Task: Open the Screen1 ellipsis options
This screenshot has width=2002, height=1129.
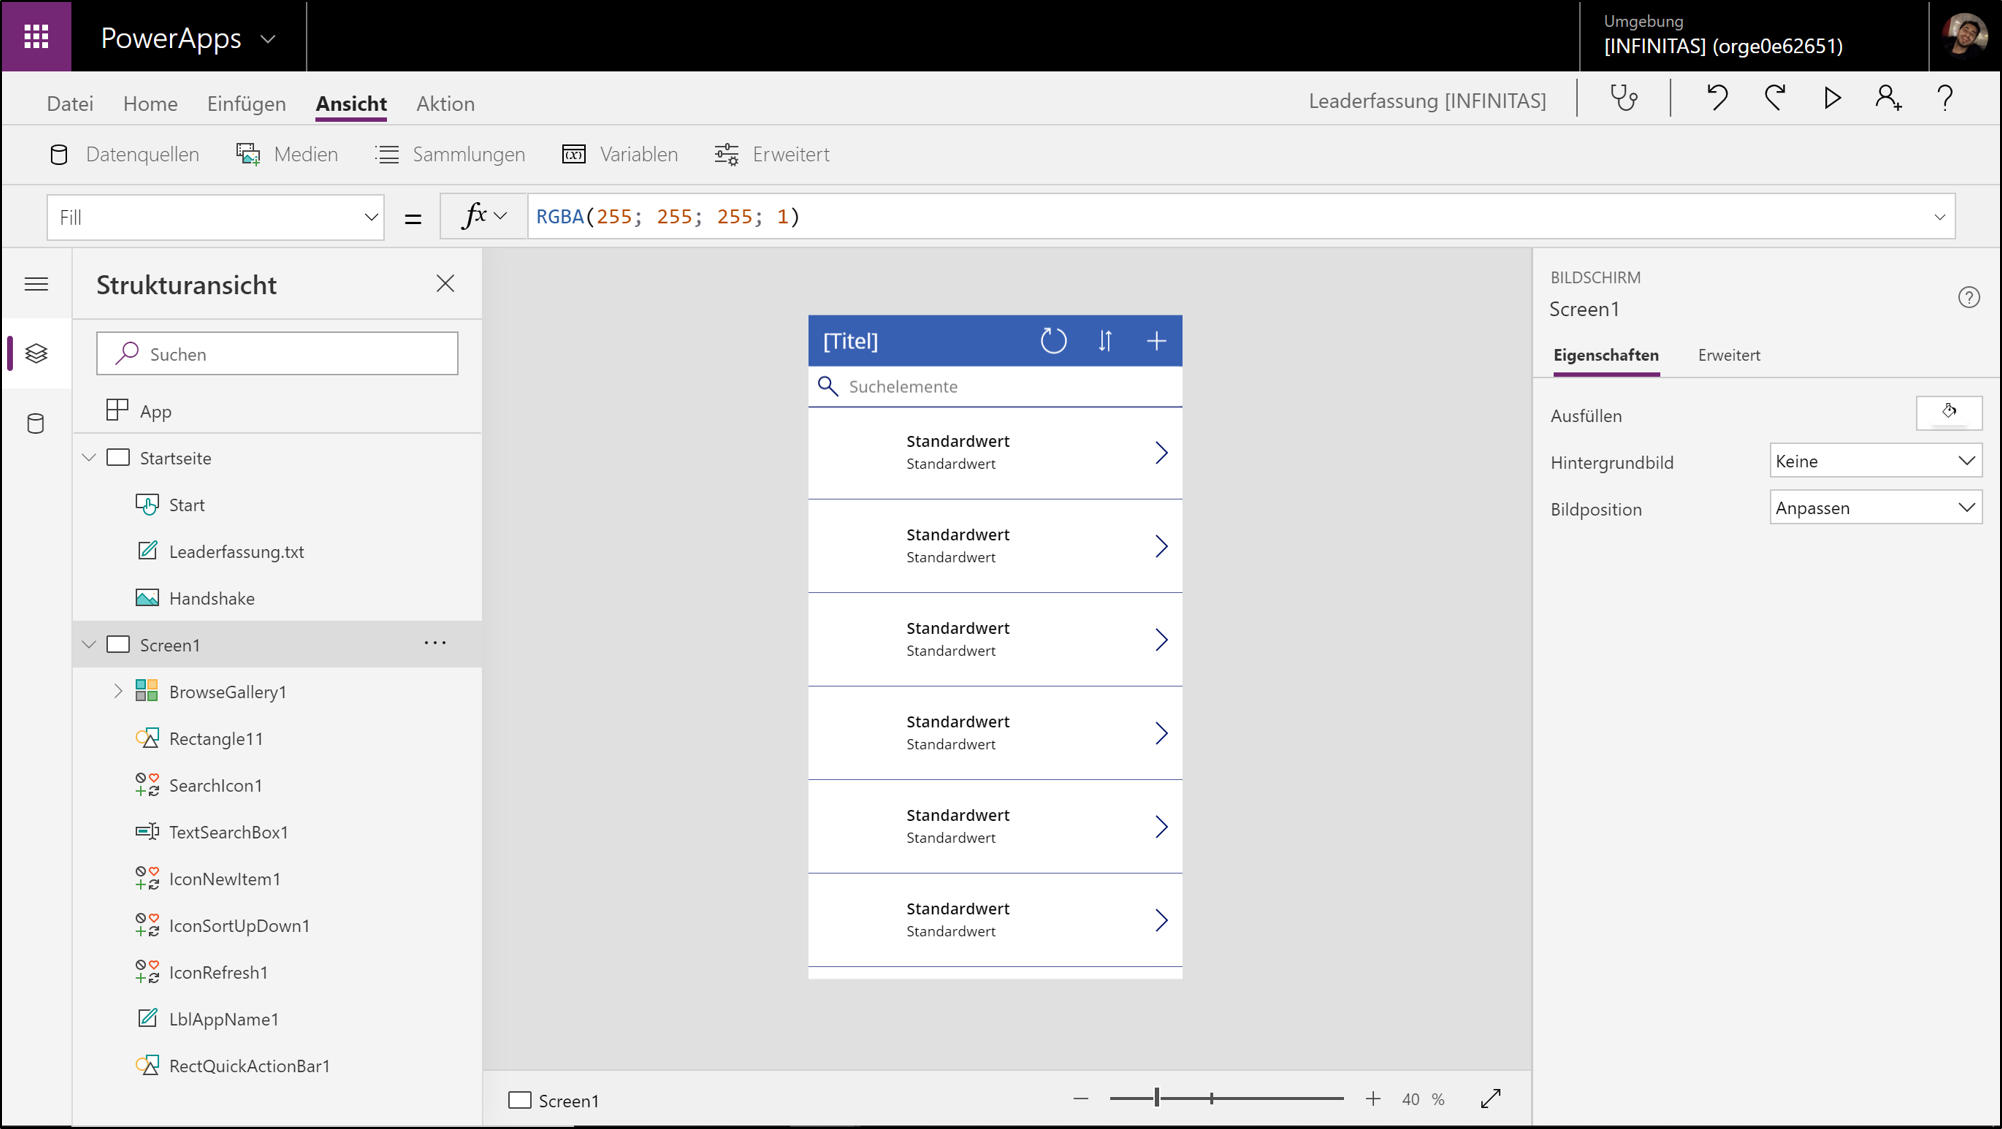Action: pyautogui.click(x=435, y=643)
